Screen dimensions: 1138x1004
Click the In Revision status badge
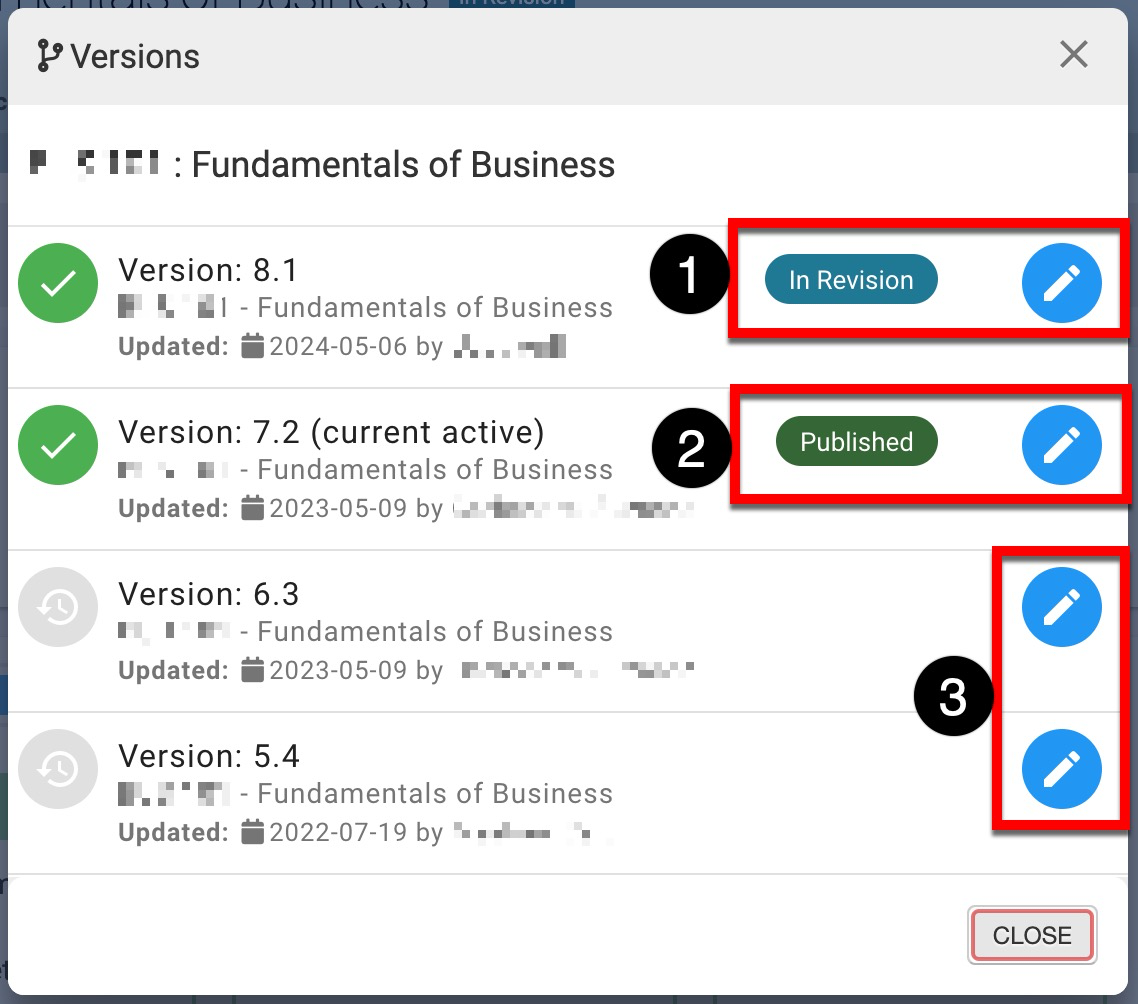851,280
